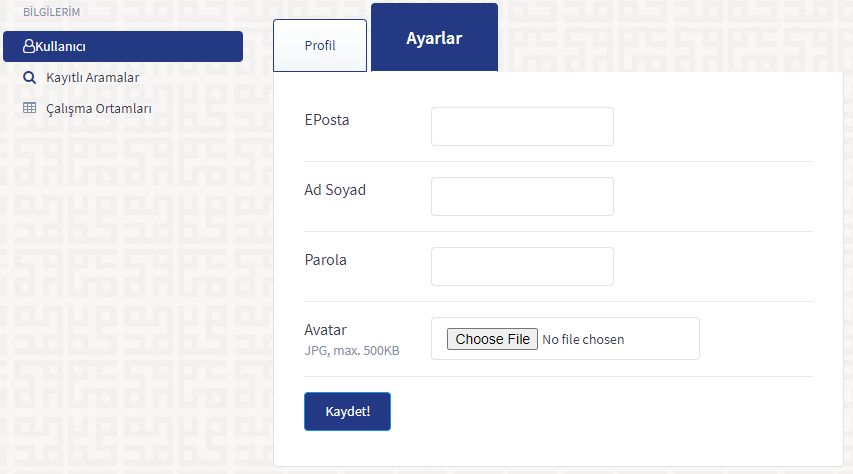Focus the EPosta text field
Screen dimensions: 853x474
pyautogui.click(x=522, y=127)
